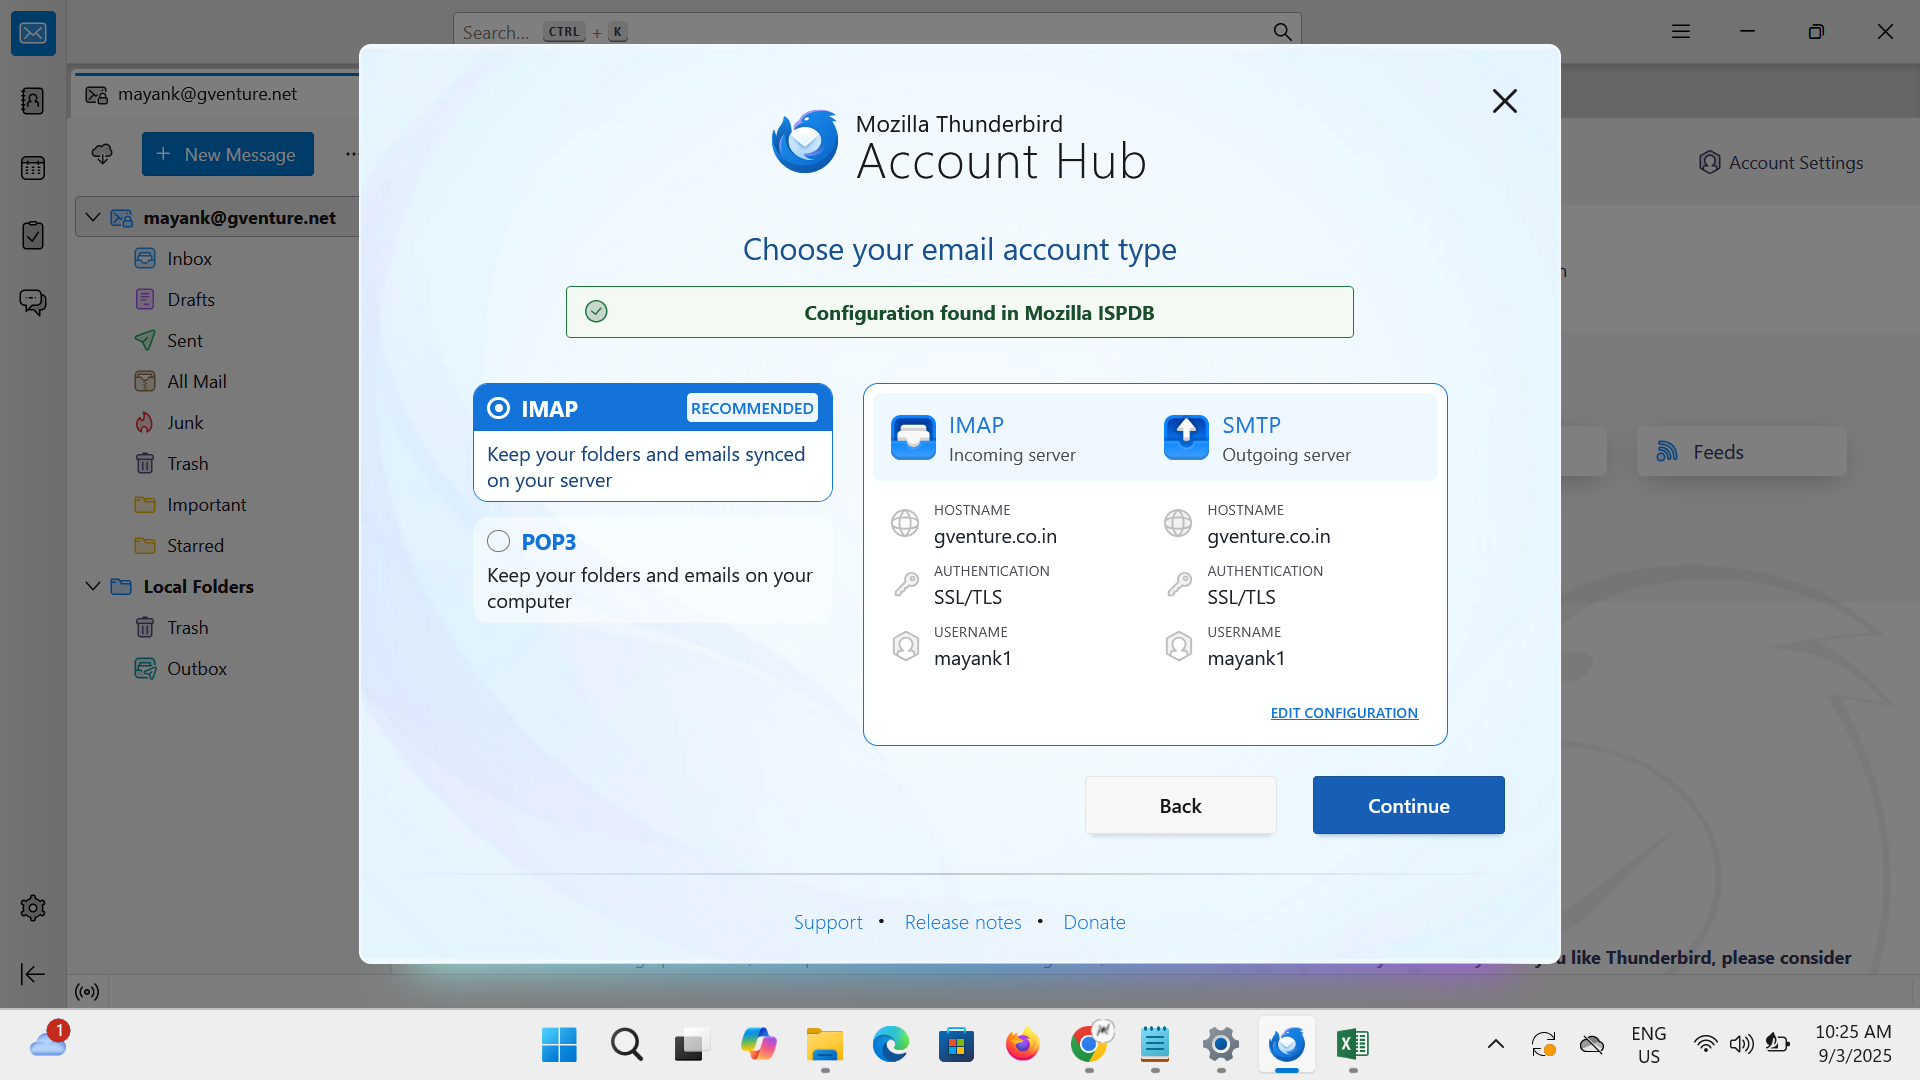The image size is (1920, 1080).
Task: Open the Address Book sidebar icon
Action: click(x=33, y=101)
